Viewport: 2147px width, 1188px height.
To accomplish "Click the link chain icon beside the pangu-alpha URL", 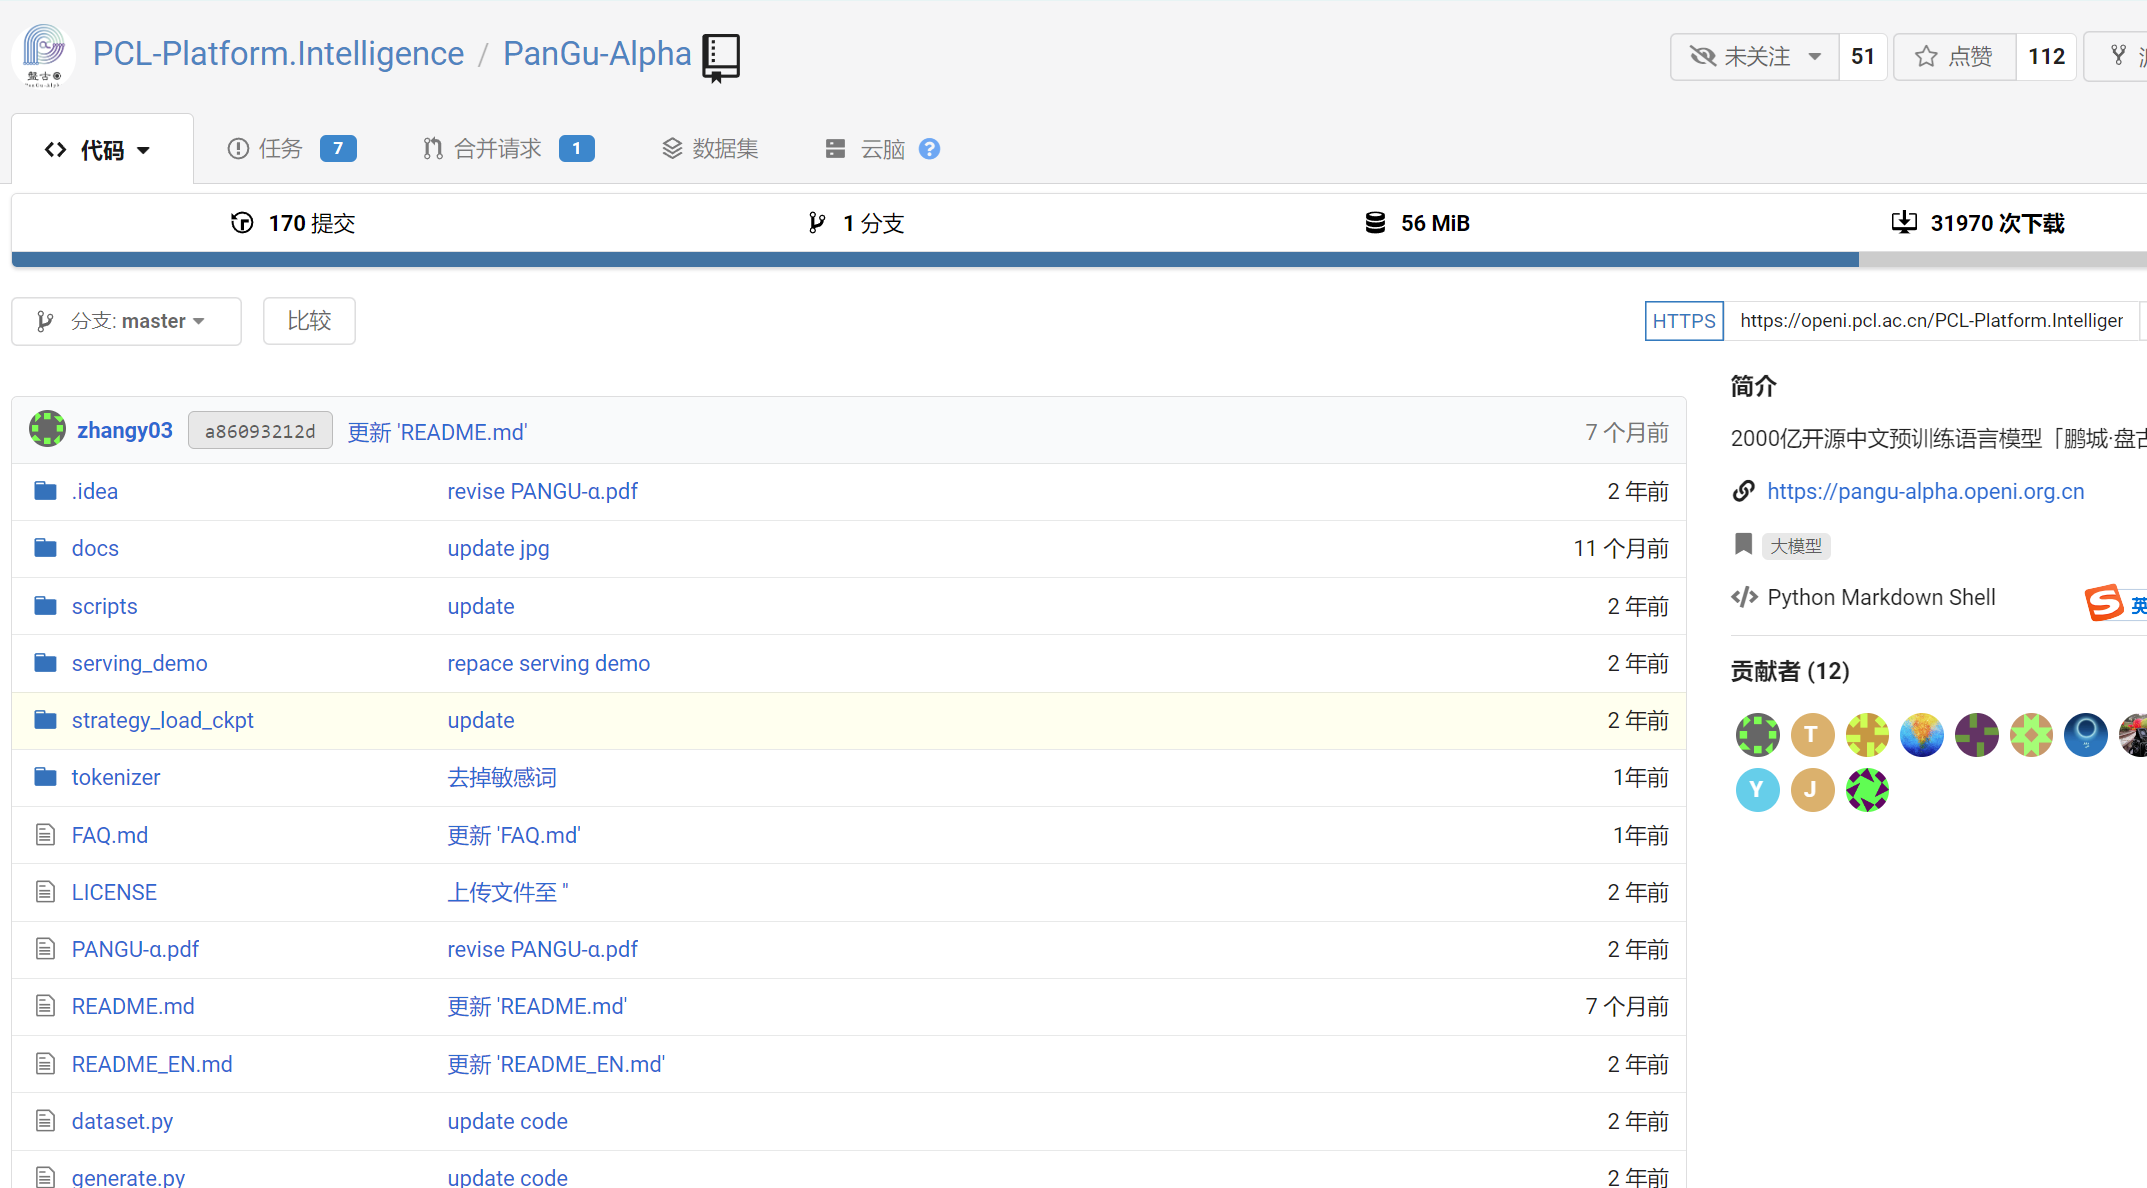I will click(x=1743, y=491).
